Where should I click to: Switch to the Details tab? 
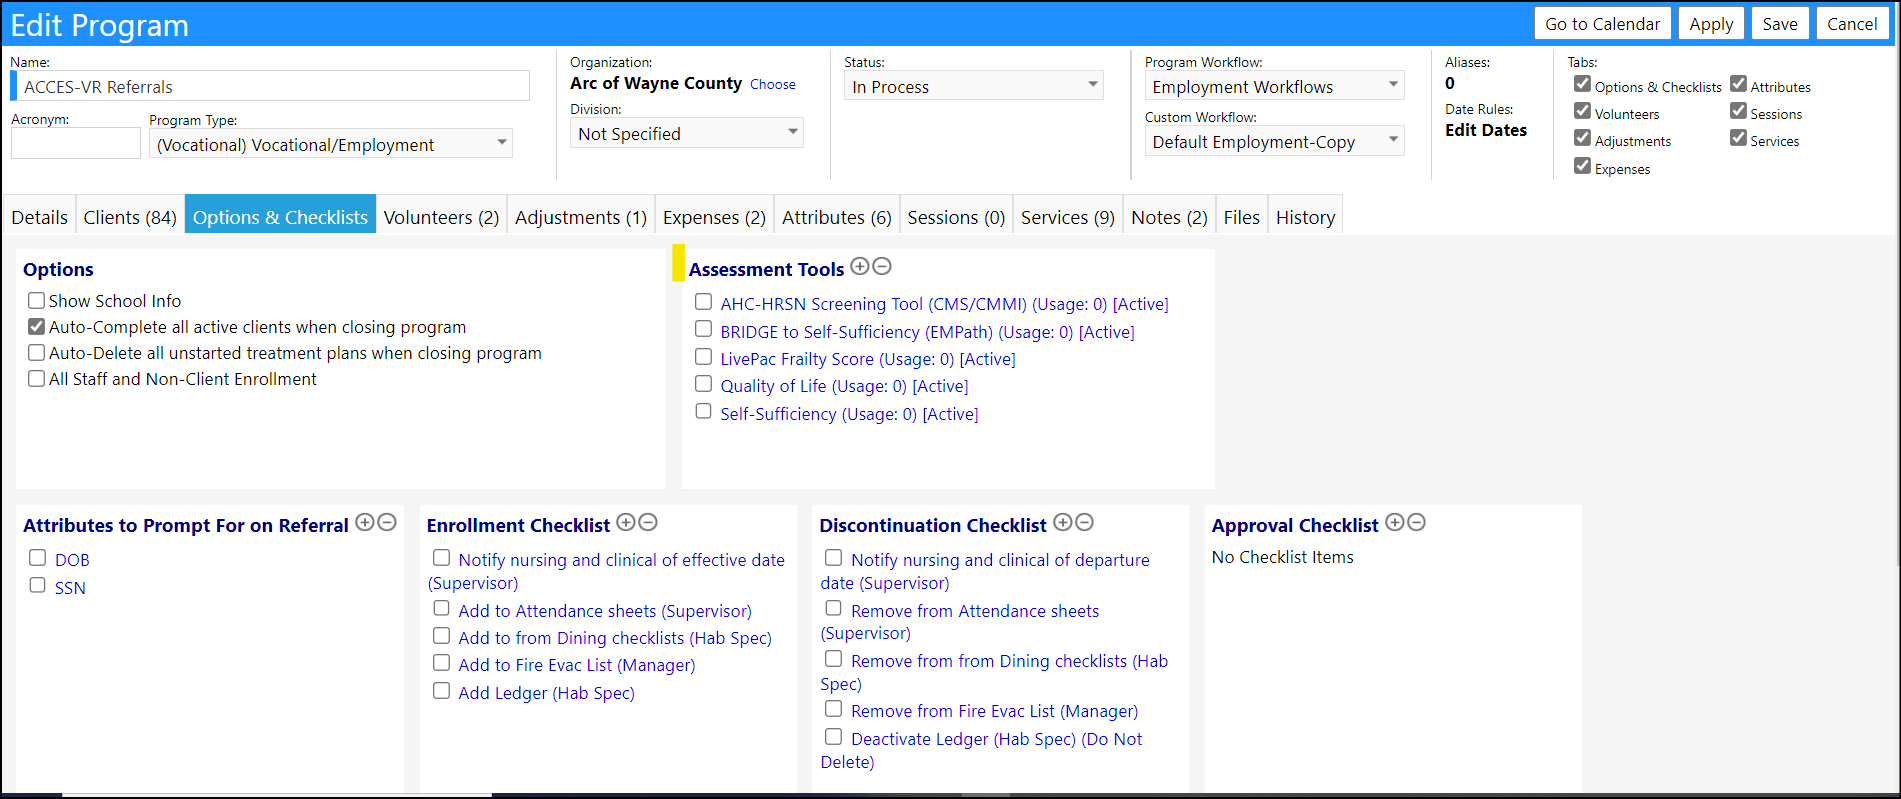click(40, 217)
